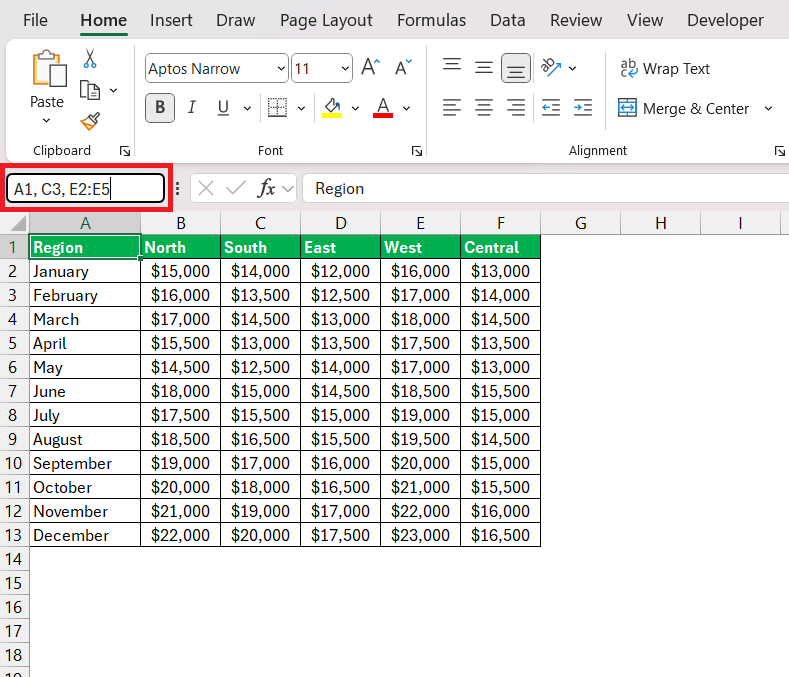Viewport: 789px width, 677px height.
Task: Click the Copy icon
Action: 90,91
